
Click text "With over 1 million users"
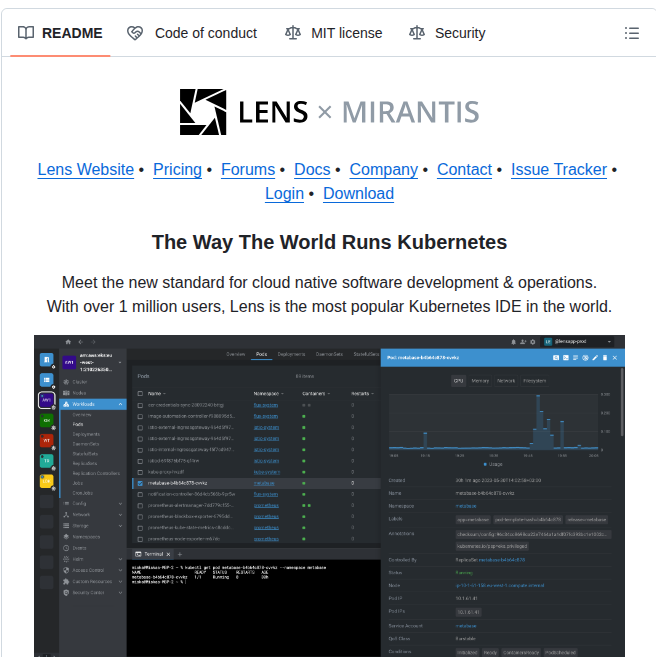[x=138, y=307]
